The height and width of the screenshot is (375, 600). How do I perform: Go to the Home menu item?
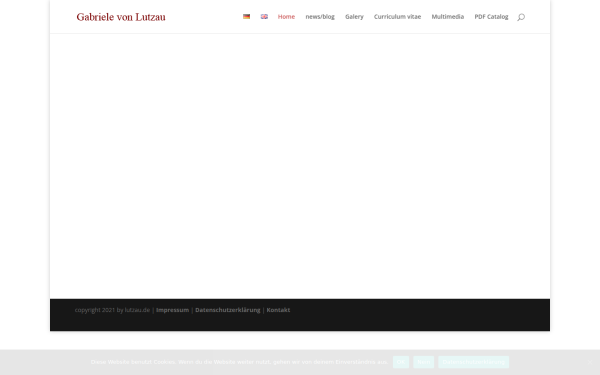pos(286,16)
